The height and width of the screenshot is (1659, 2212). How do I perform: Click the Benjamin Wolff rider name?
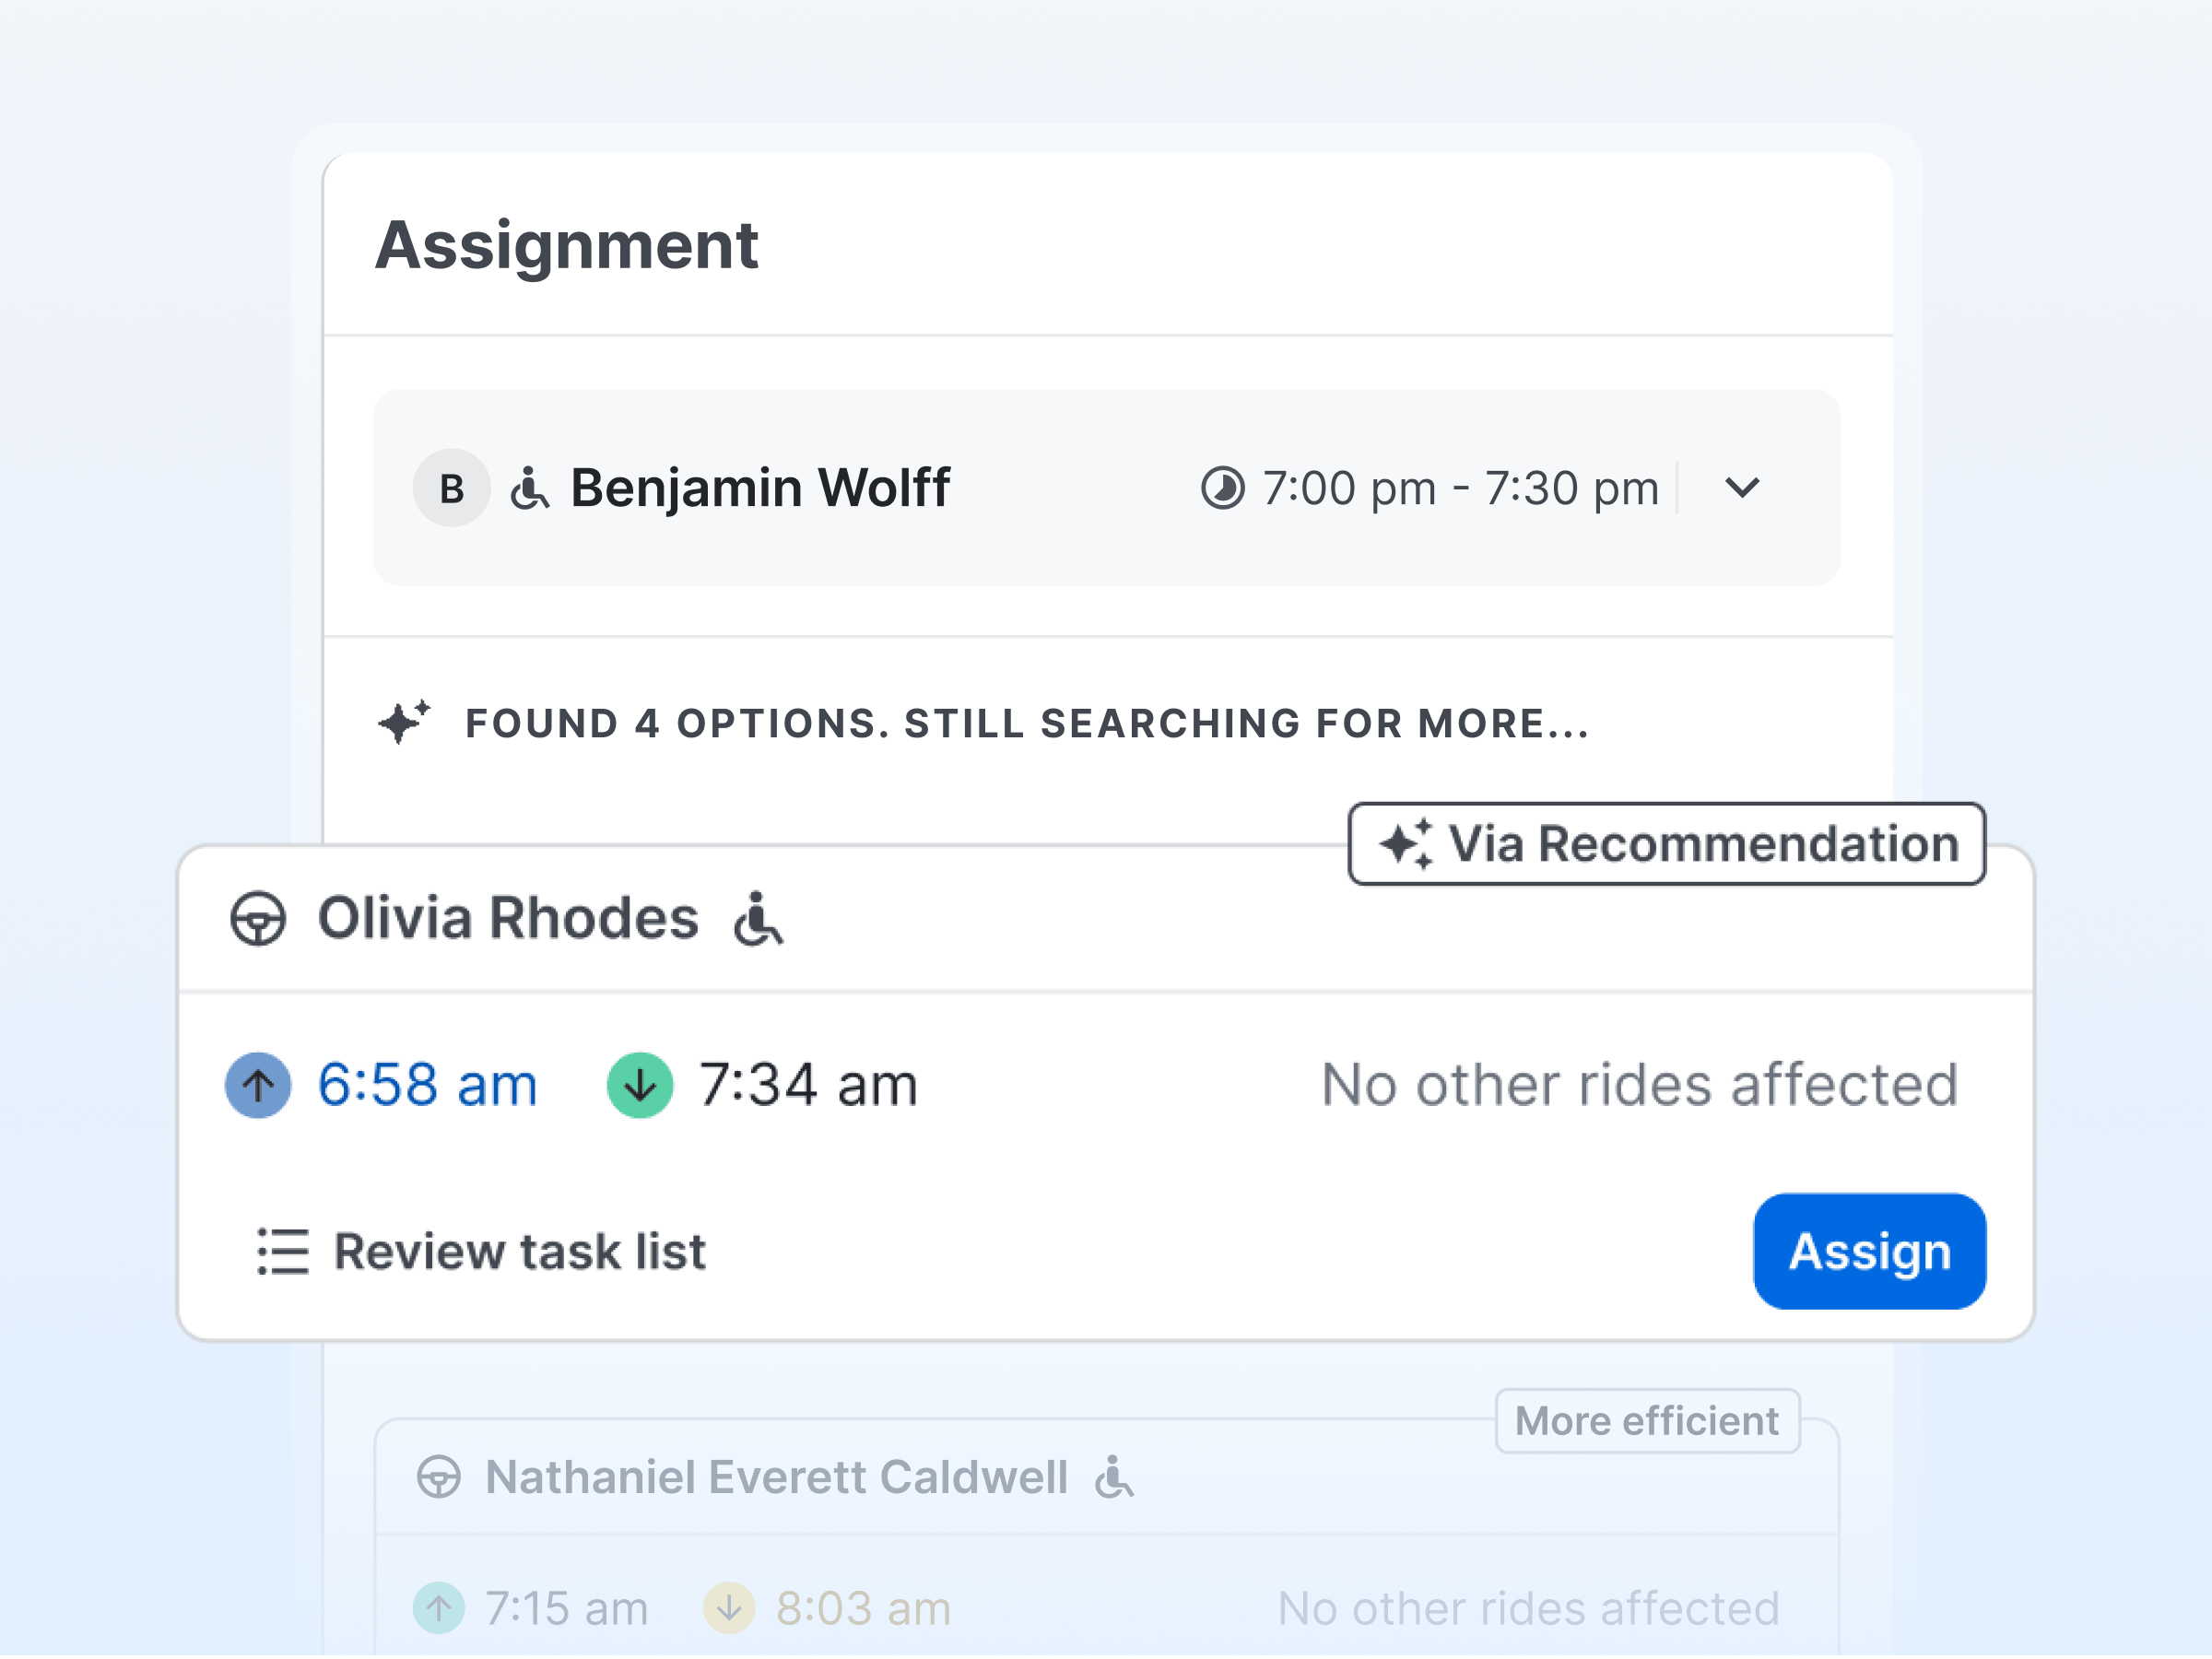pyautogui.click(x=760, y=488)
